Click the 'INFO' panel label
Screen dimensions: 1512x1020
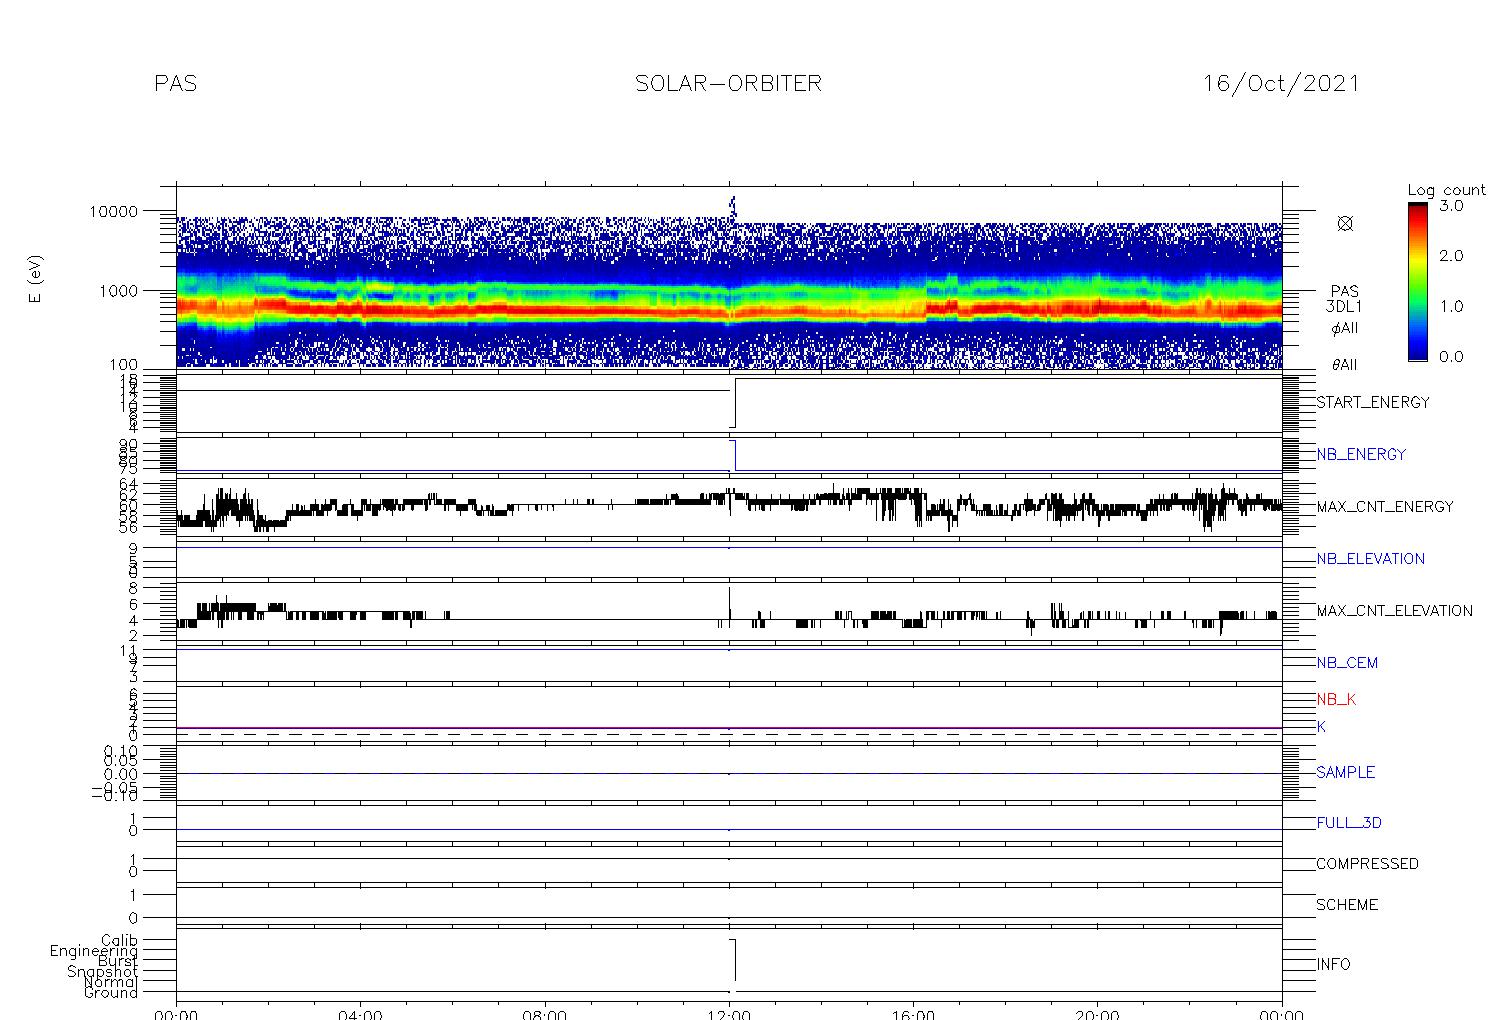click(1333, 964)
